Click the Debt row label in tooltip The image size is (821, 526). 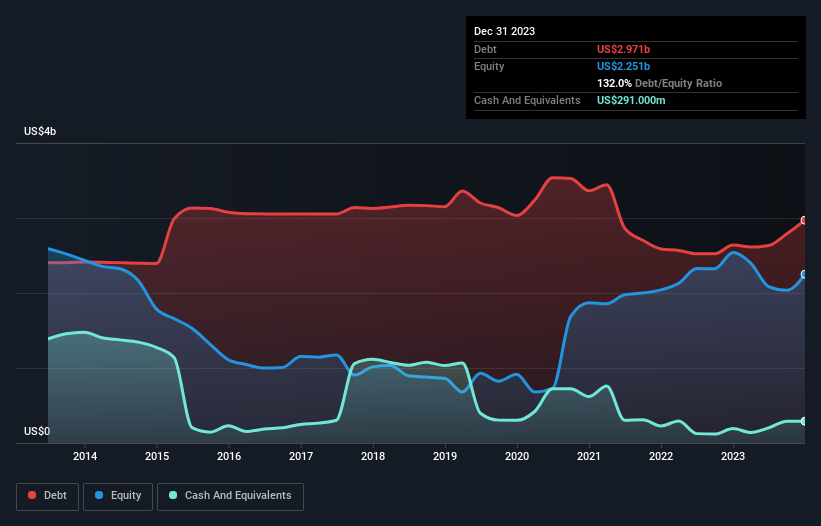[x=485, y=49]
